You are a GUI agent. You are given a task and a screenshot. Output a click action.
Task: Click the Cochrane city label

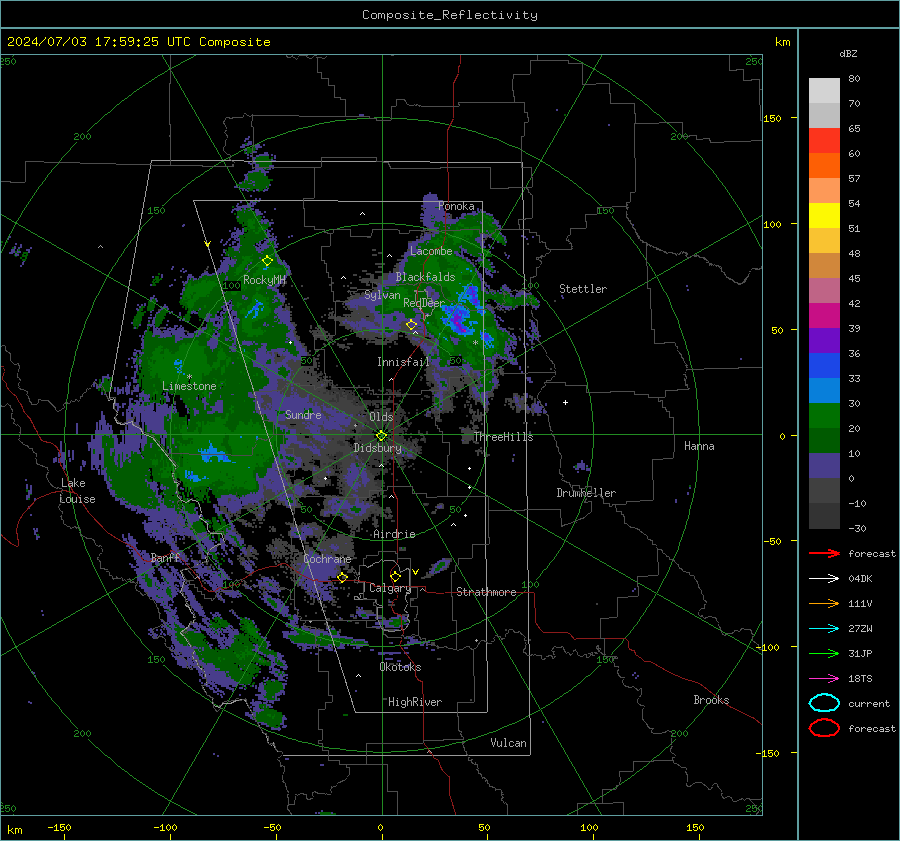point(327,559)
